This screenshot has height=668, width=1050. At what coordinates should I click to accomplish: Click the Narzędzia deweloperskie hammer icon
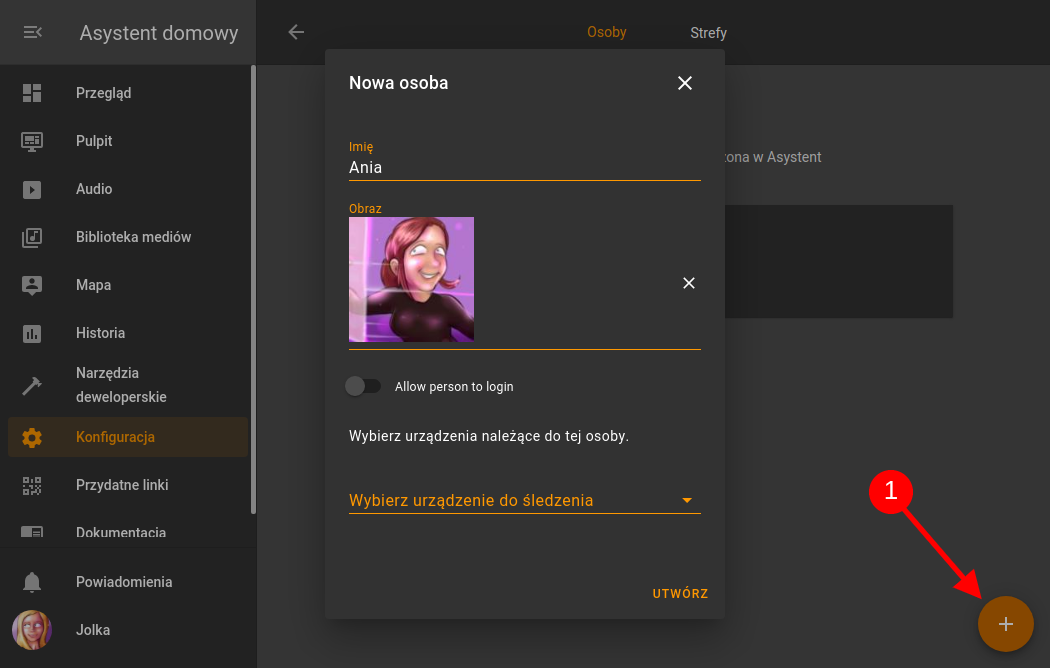(32, 385)
